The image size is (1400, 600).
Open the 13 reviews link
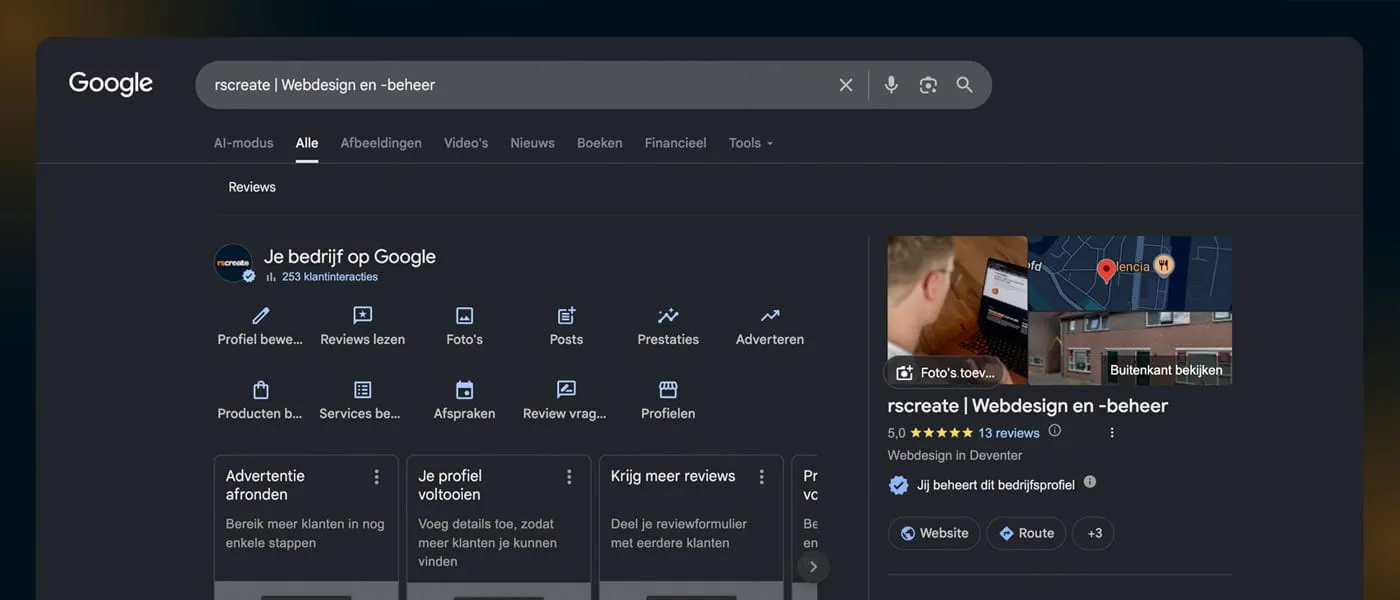(1009, 433)
